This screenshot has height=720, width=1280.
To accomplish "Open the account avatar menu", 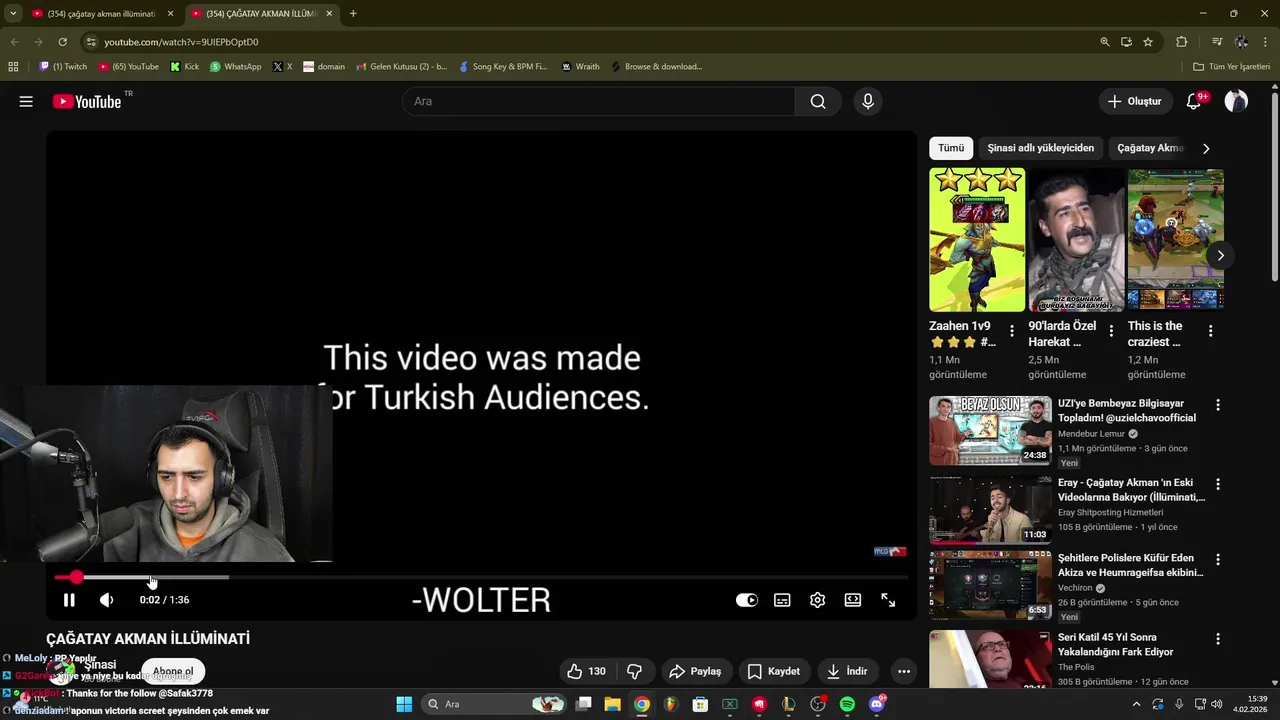I will tap(1236, 101).
